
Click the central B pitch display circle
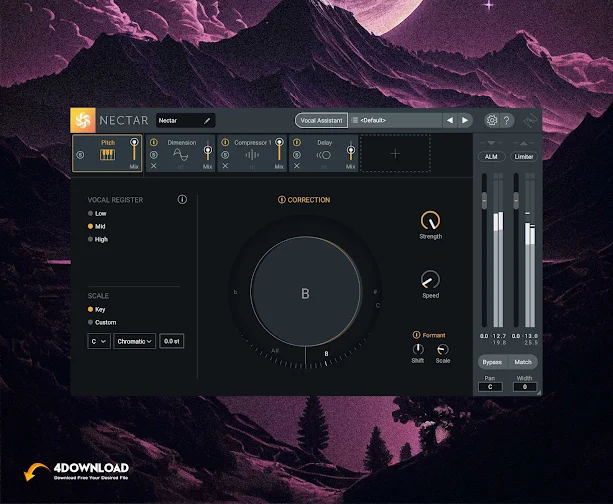click(x=305, y=292)
